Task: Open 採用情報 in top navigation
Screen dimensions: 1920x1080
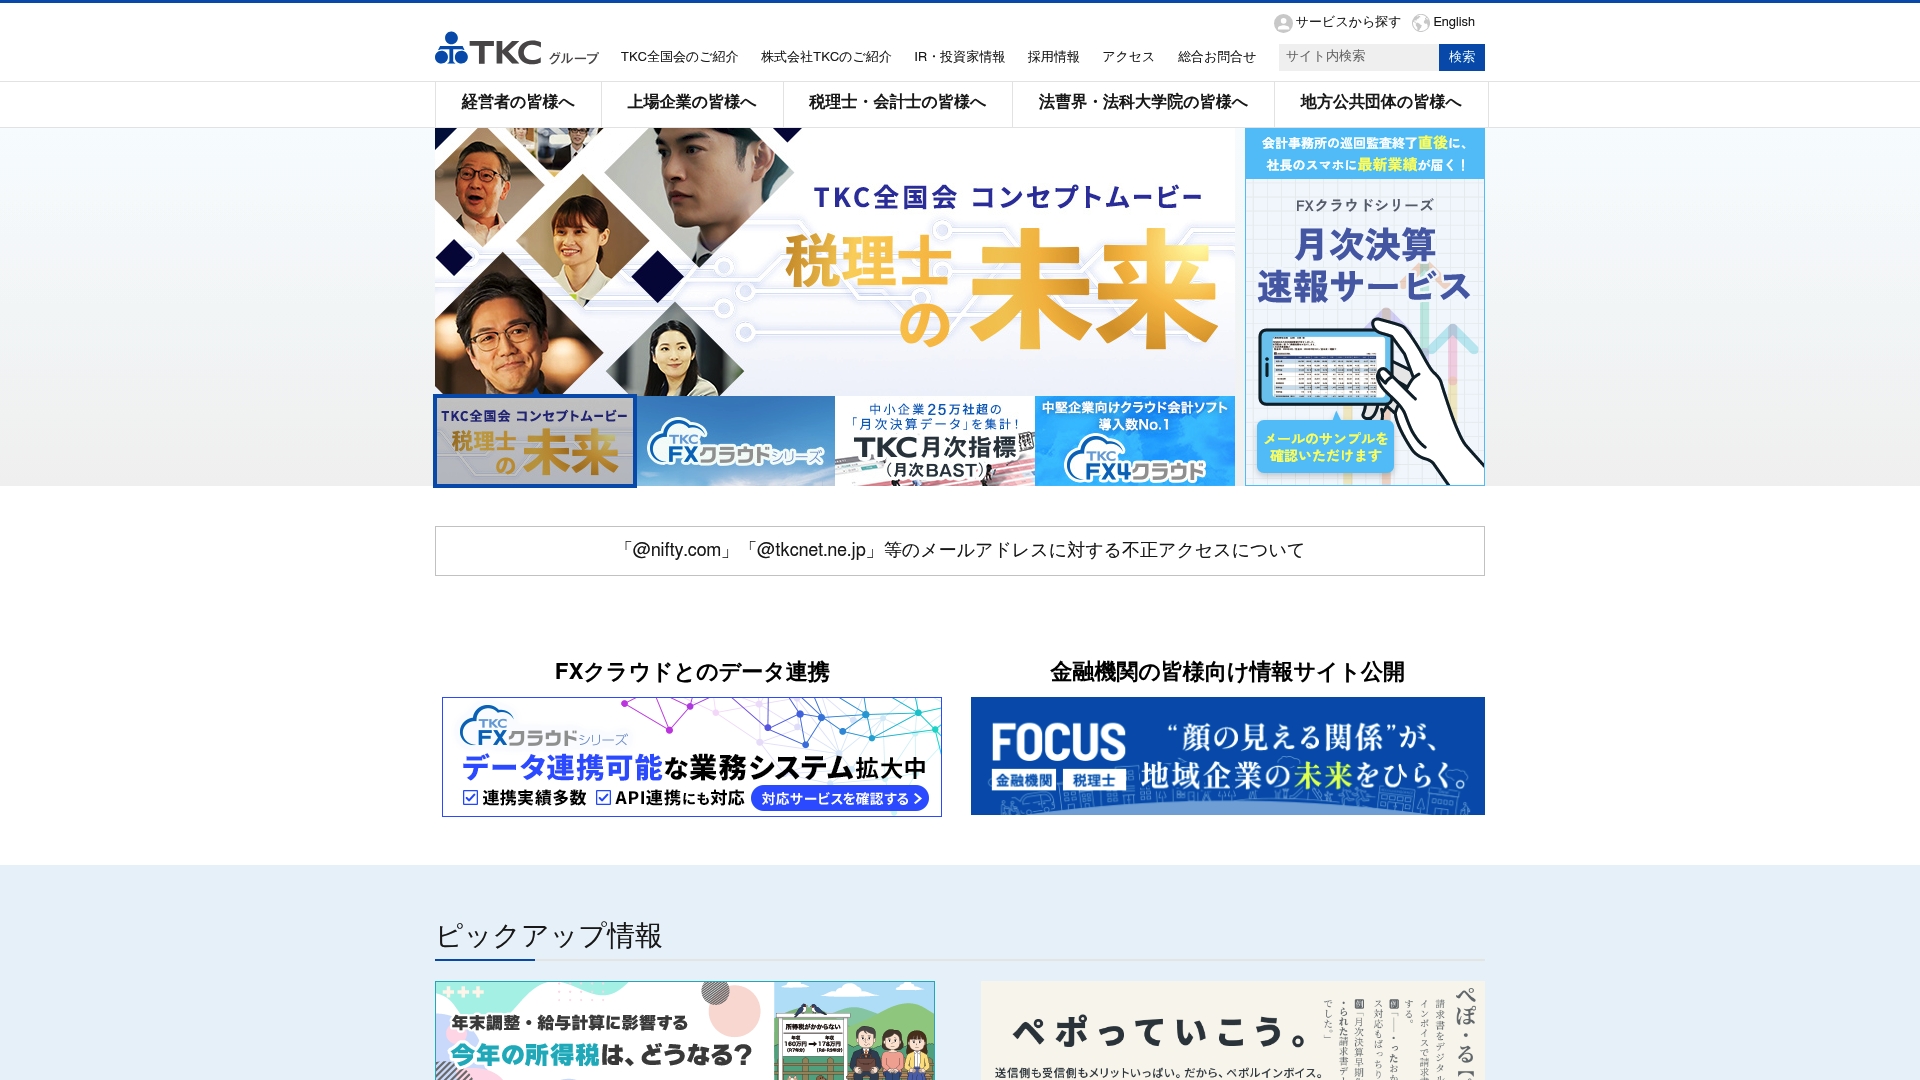Action: (1053, 57)
